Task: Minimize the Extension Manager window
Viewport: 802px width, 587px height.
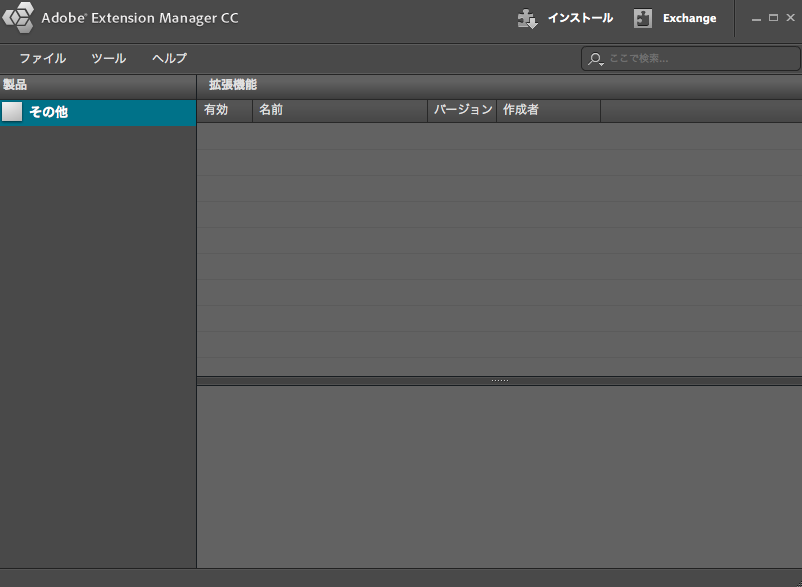Action: click(756, 18)
